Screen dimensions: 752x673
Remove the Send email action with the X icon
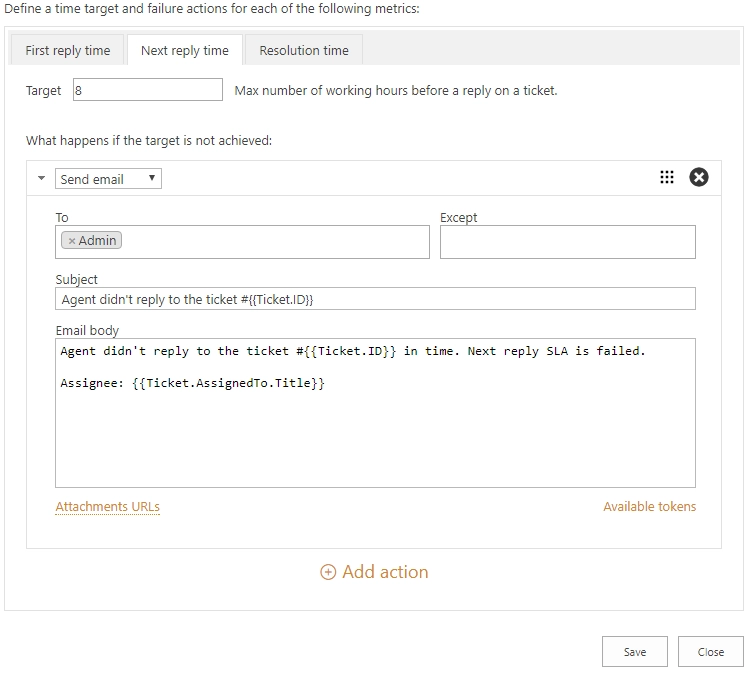(x=698, y=177)
